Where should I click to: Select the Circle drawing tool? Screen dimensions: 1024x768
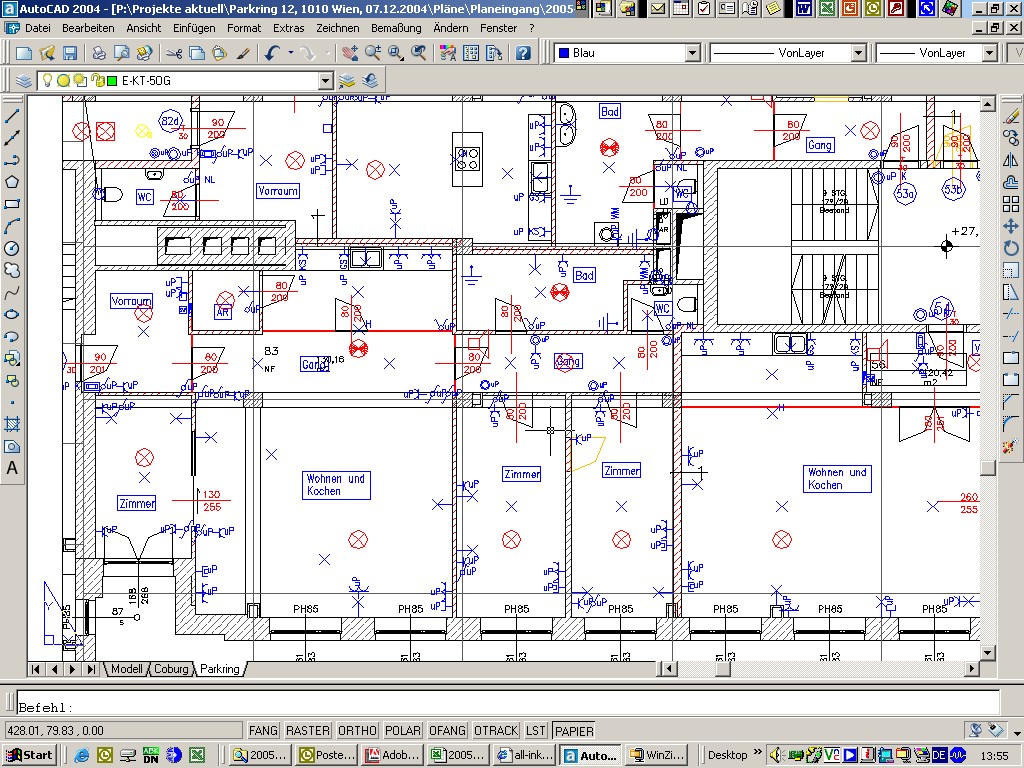click(x=12, y=248)
